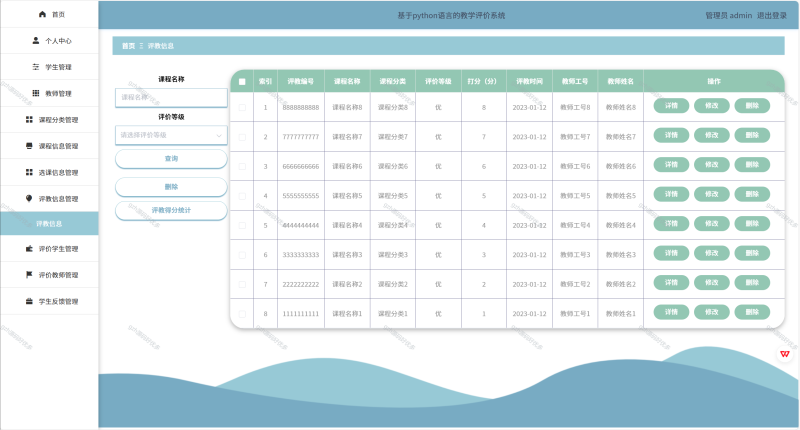View 详情 for 课程名称5 row

(x=671, y=194)
